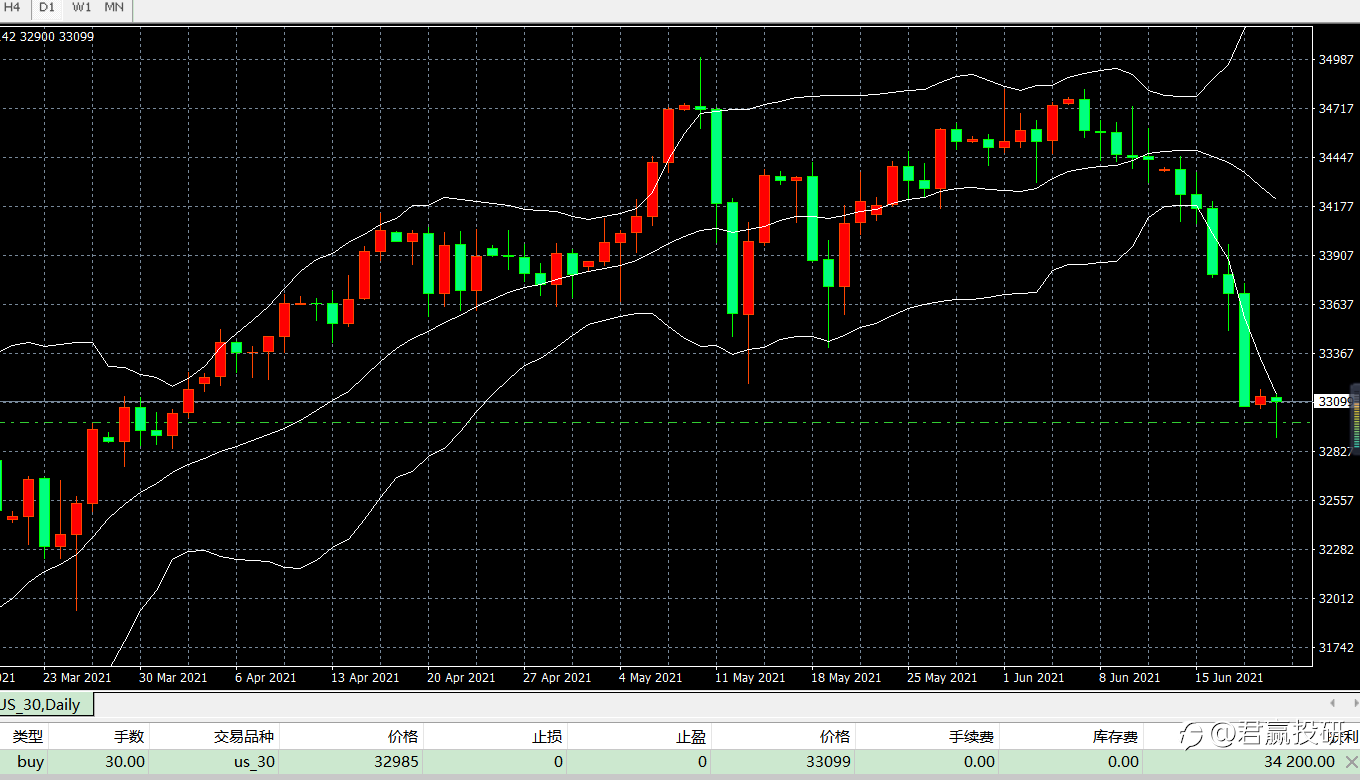Image resolution: width=1360 pixels, height=780 pixels.
Task: Click the 32557 price axis label
Action: coord(1337,501)
